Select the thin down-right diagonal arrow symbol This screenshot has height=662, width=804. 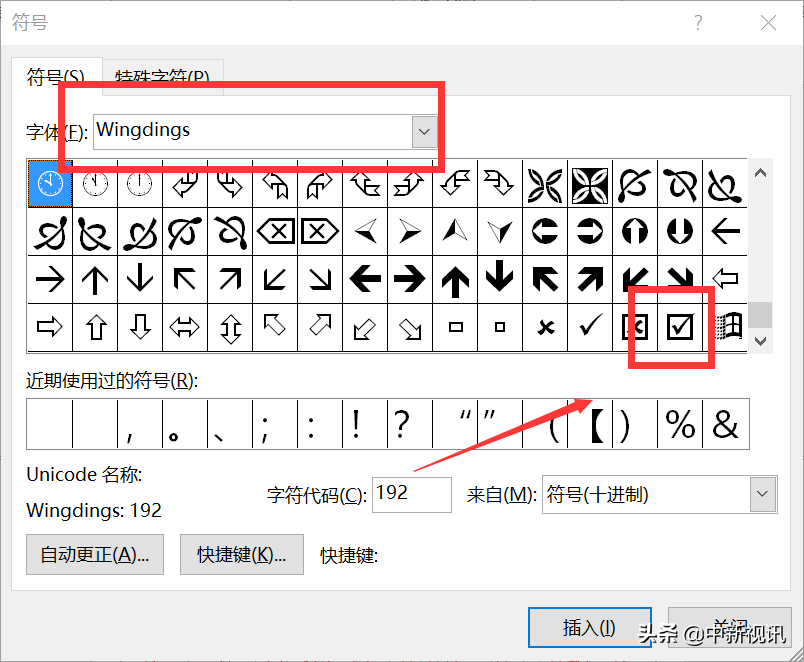tap(320, 279)
